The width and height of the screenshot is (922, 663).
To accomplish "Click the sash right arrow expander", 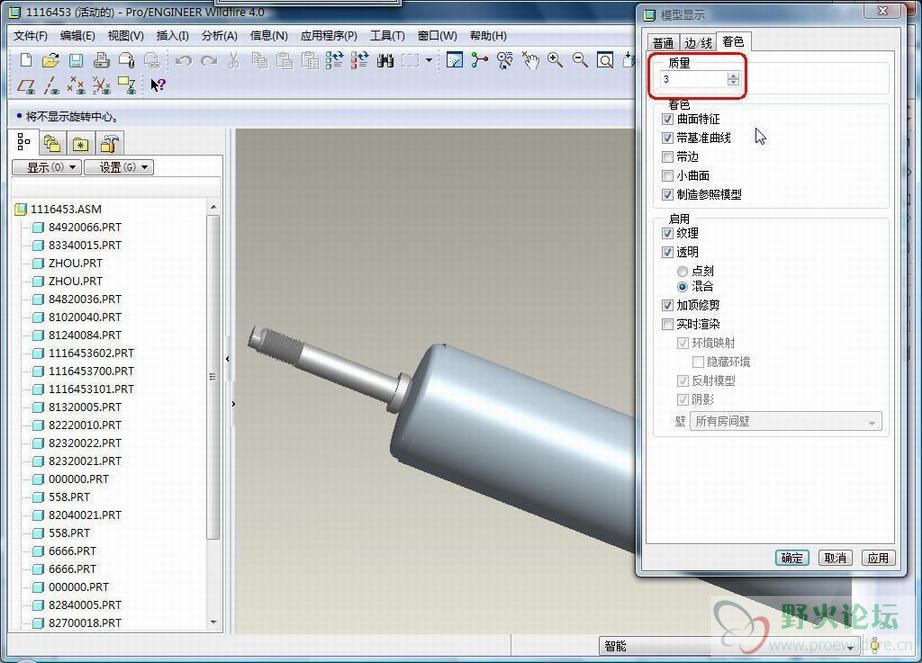I will pos(233,404).
